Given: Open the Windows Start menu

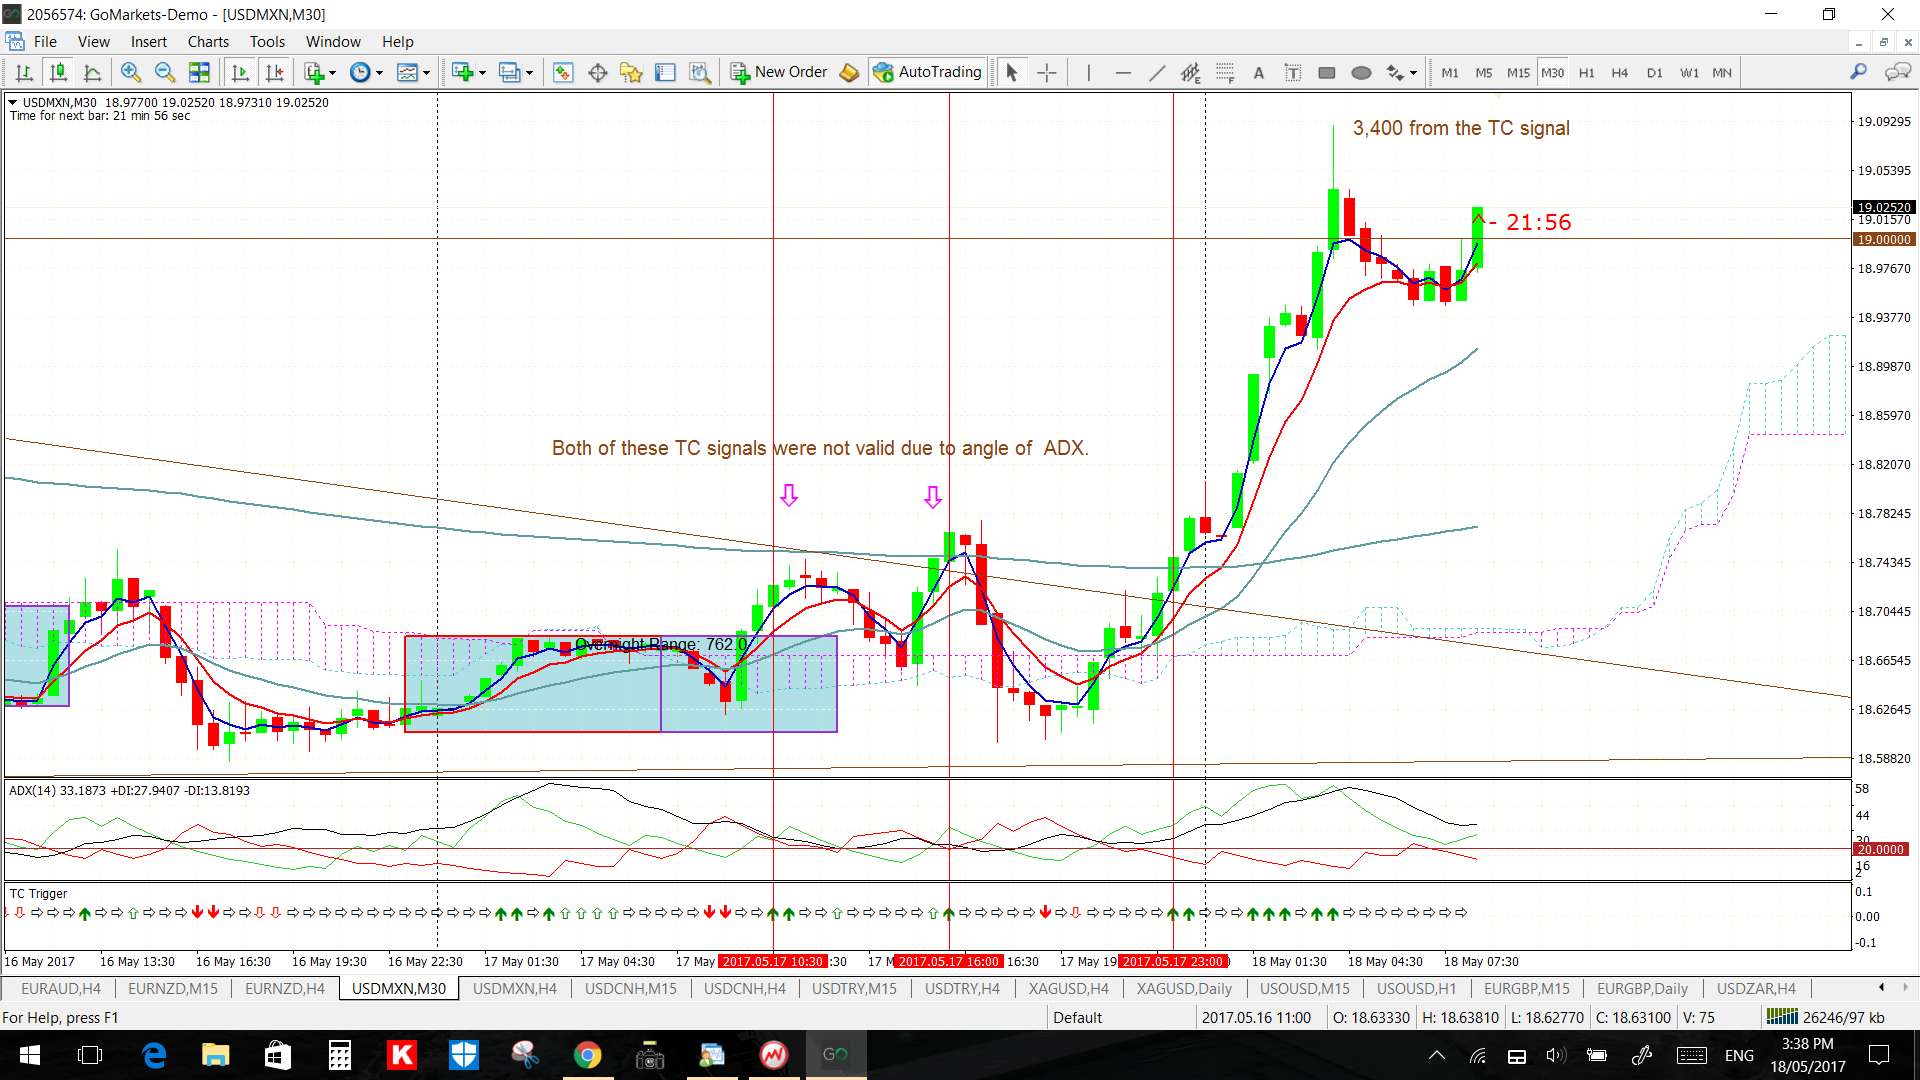Looking at the screenshot, I should tap(29, 1055).
